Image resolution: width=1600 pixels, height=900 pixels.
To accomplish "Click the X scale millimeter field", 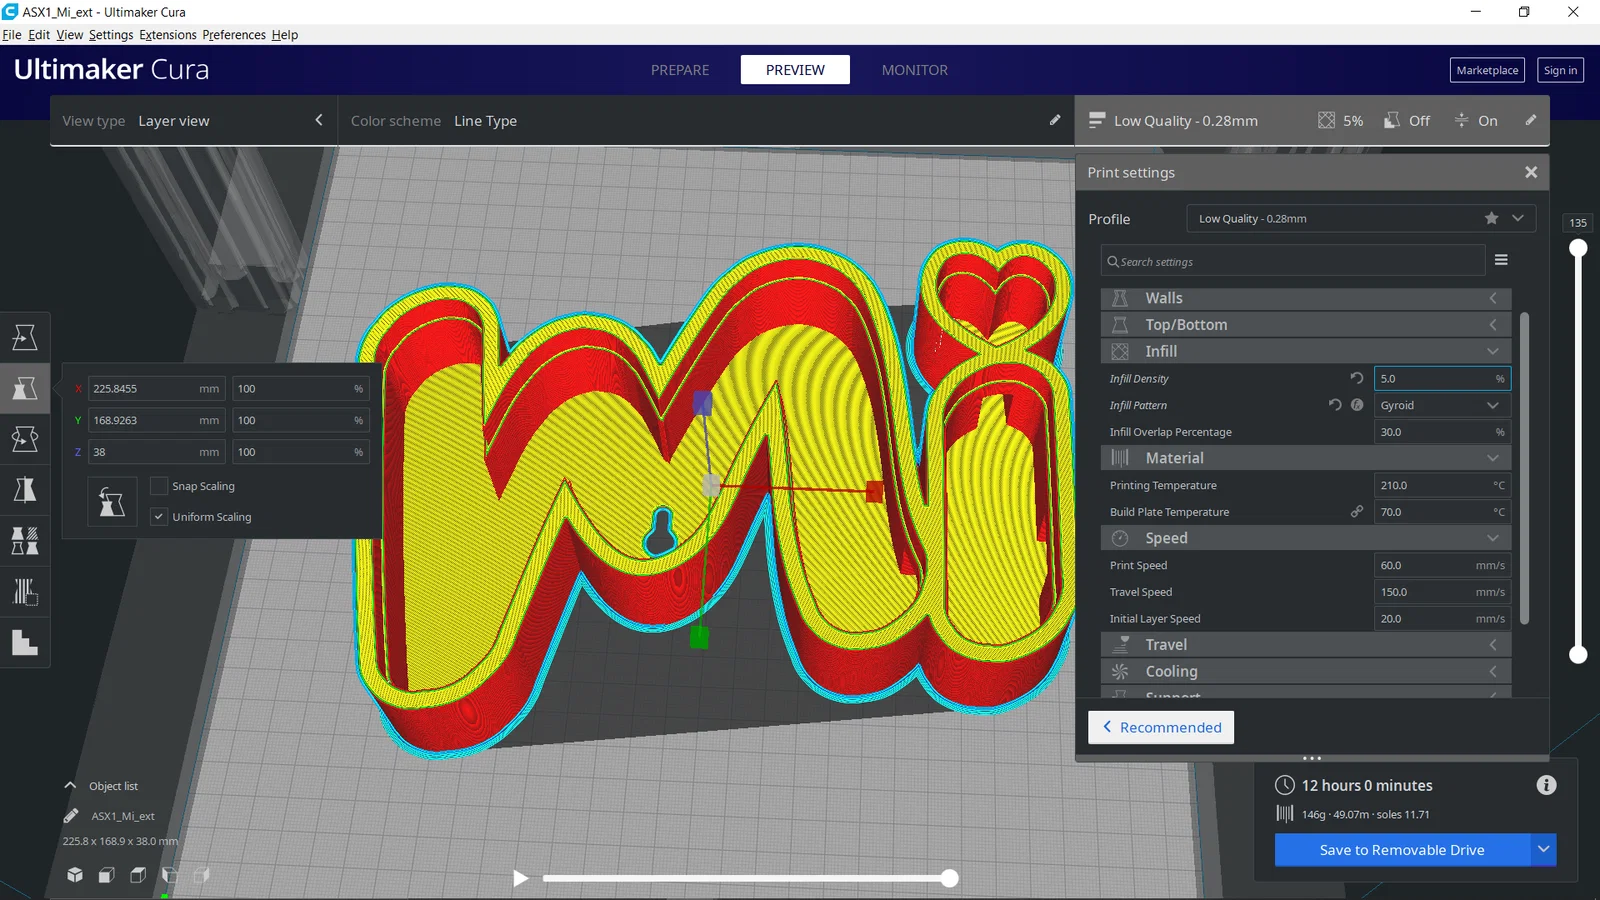I will (157, 388).
